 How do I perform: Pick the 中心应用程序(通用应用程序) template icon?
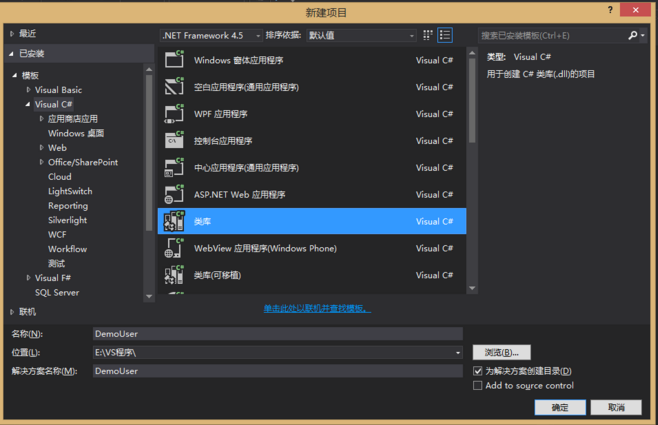tap(174, 167)
